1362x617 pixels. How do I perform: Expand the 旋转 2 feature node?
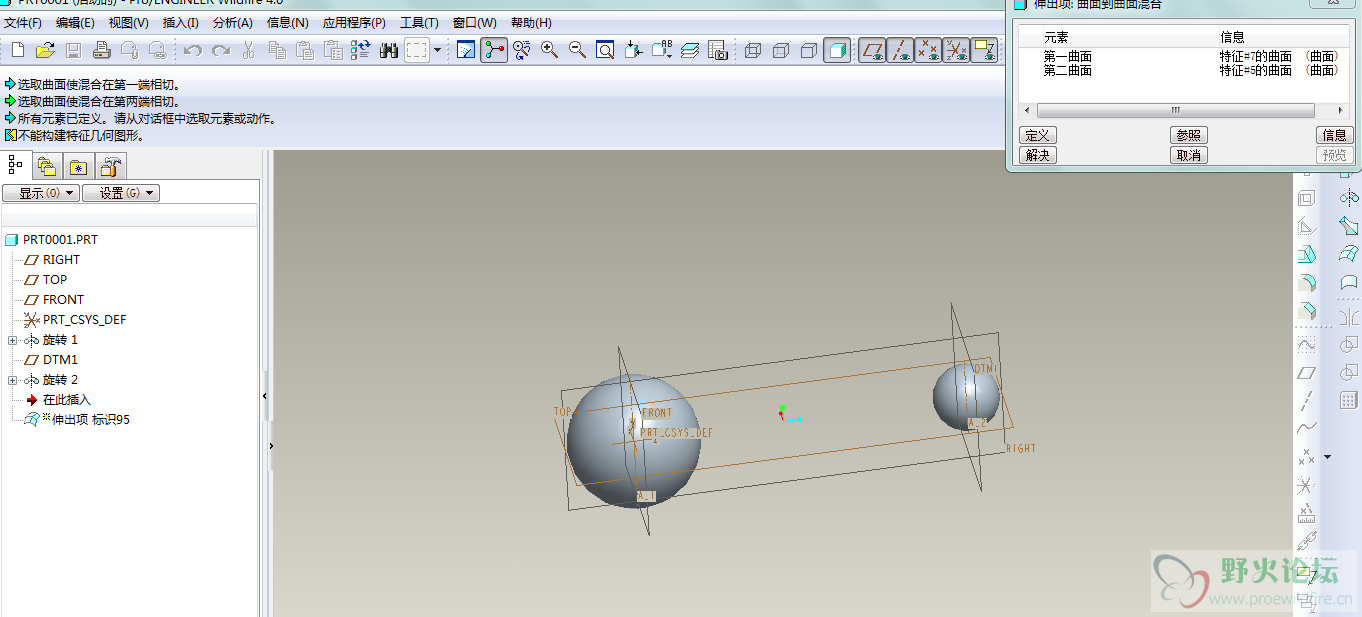click(x=13, y=380)
